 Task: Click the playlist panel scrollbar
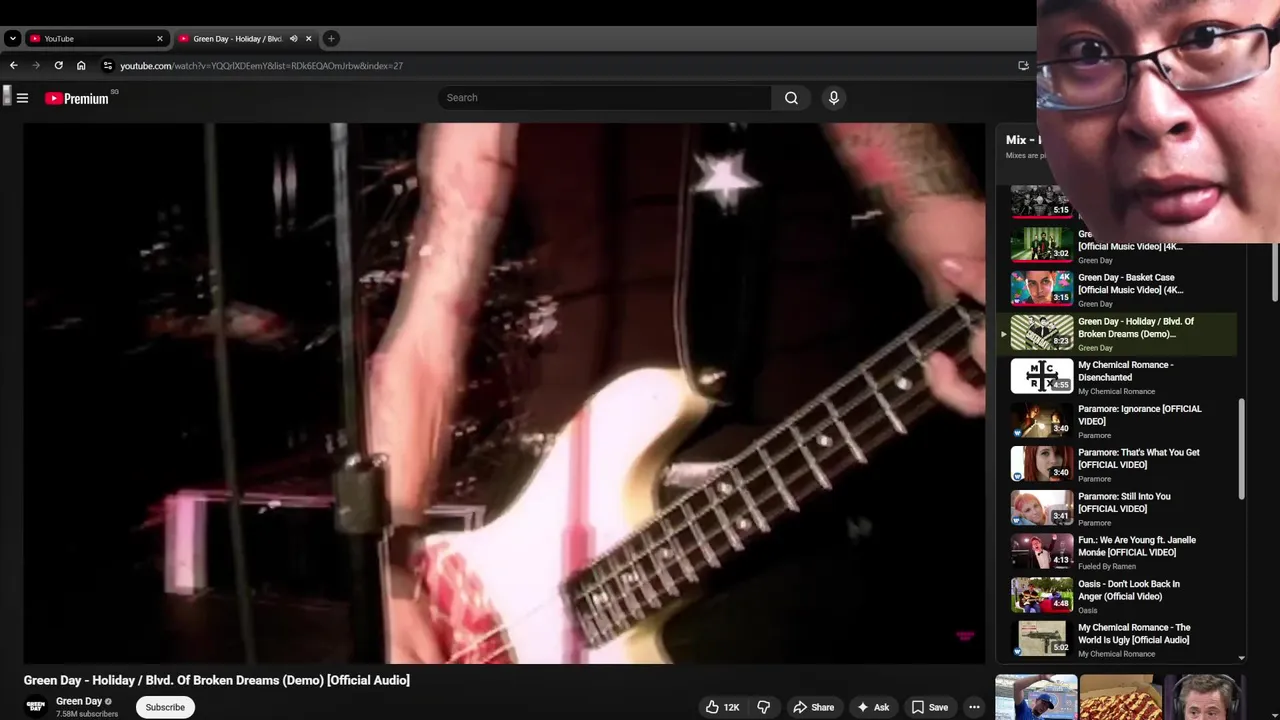[x=1242, y=450]
